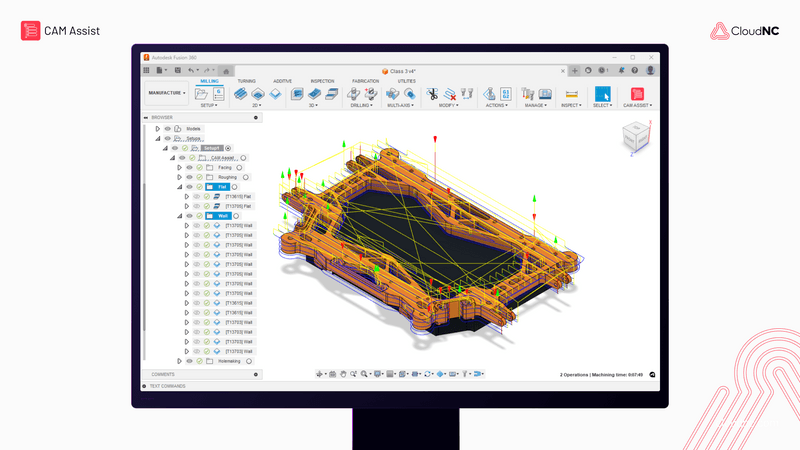Hide the Facing folder via eye icon
This screenshot has width=800, height=450.
point(188,167)
